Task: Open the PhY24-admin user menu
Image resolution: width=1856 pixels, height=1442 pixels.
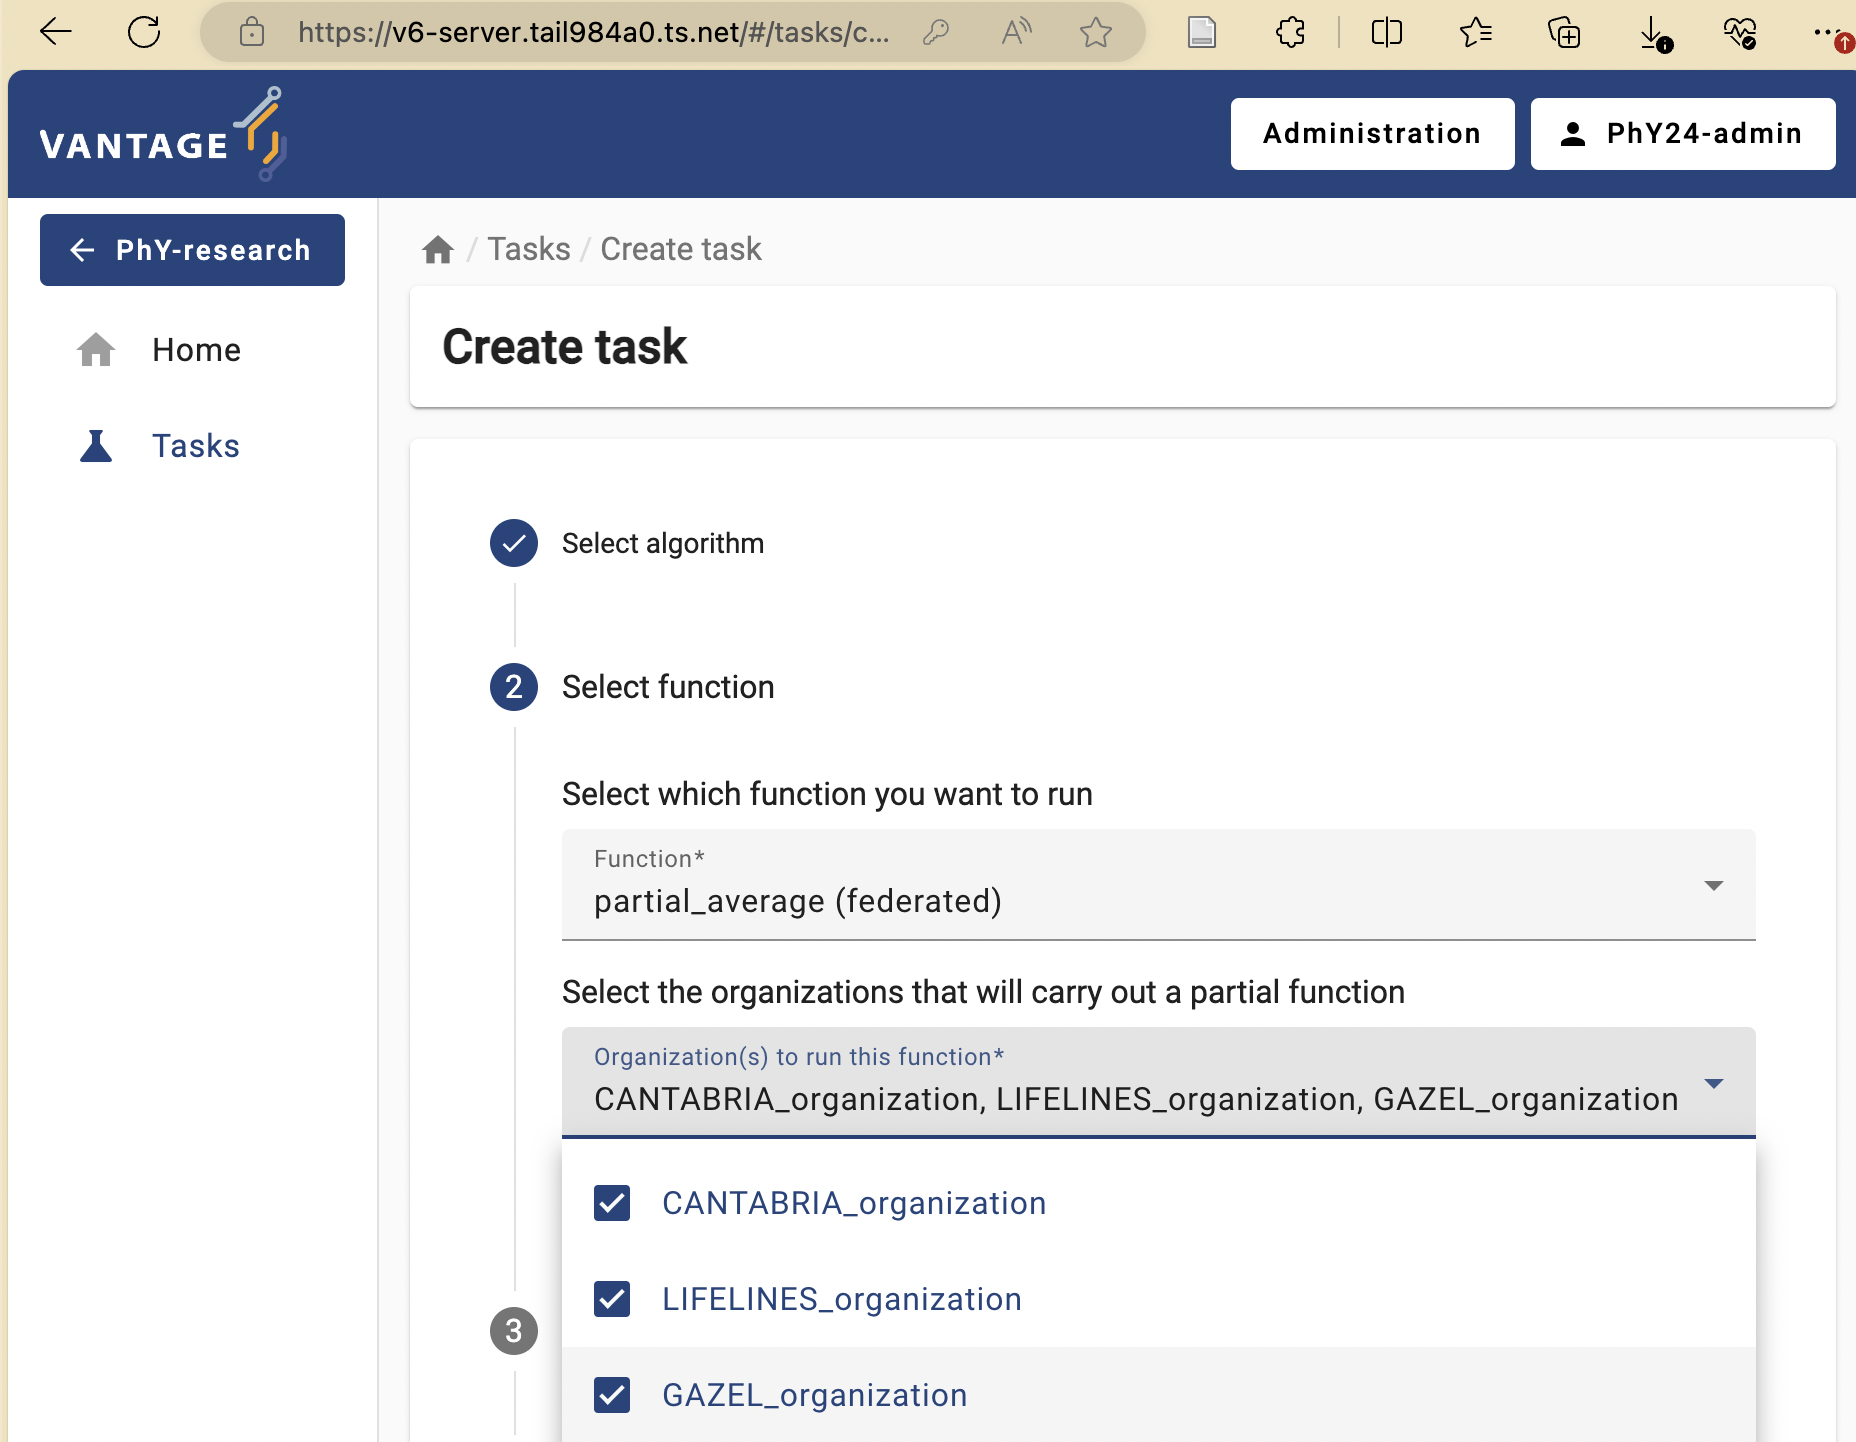Action: tap(1683, 134)
